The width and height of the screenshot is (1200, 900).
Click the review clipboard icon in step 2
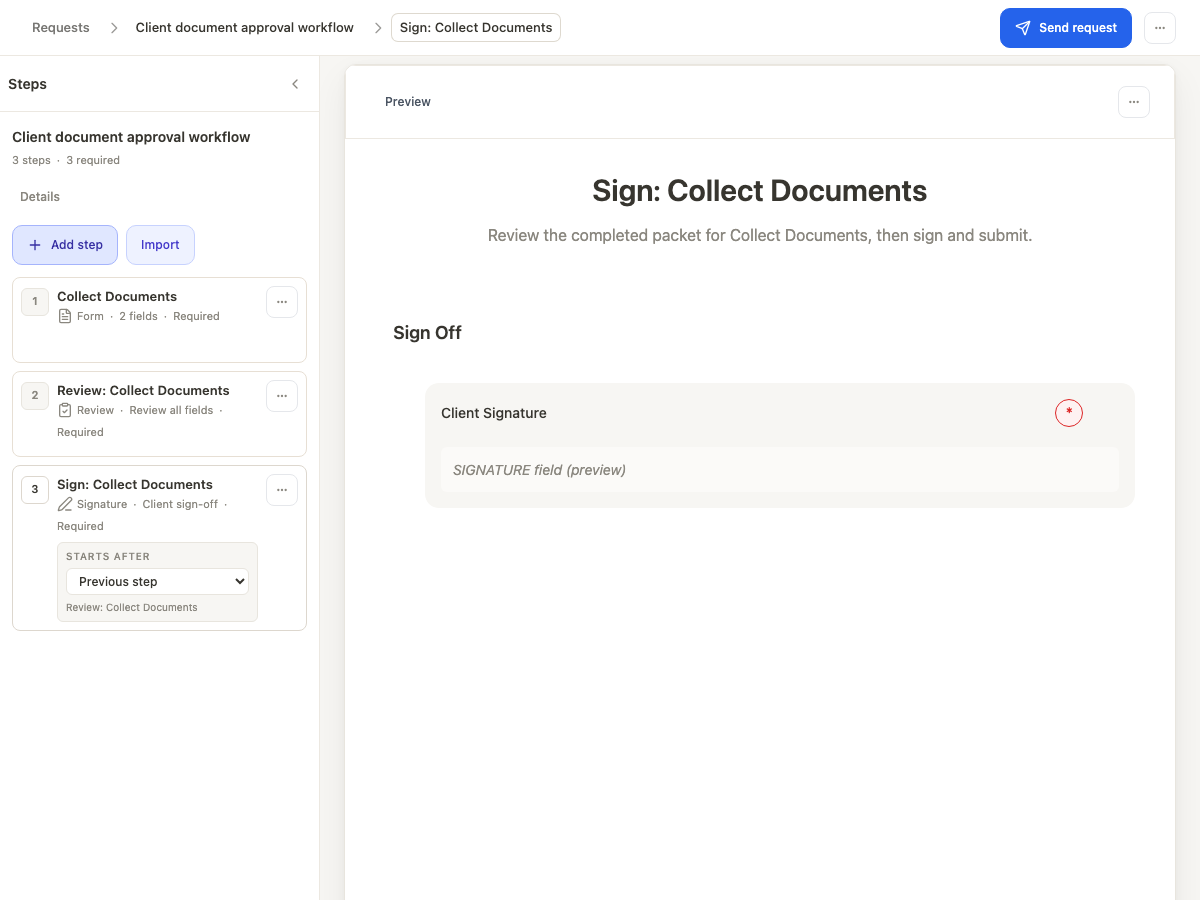(65, 410)
